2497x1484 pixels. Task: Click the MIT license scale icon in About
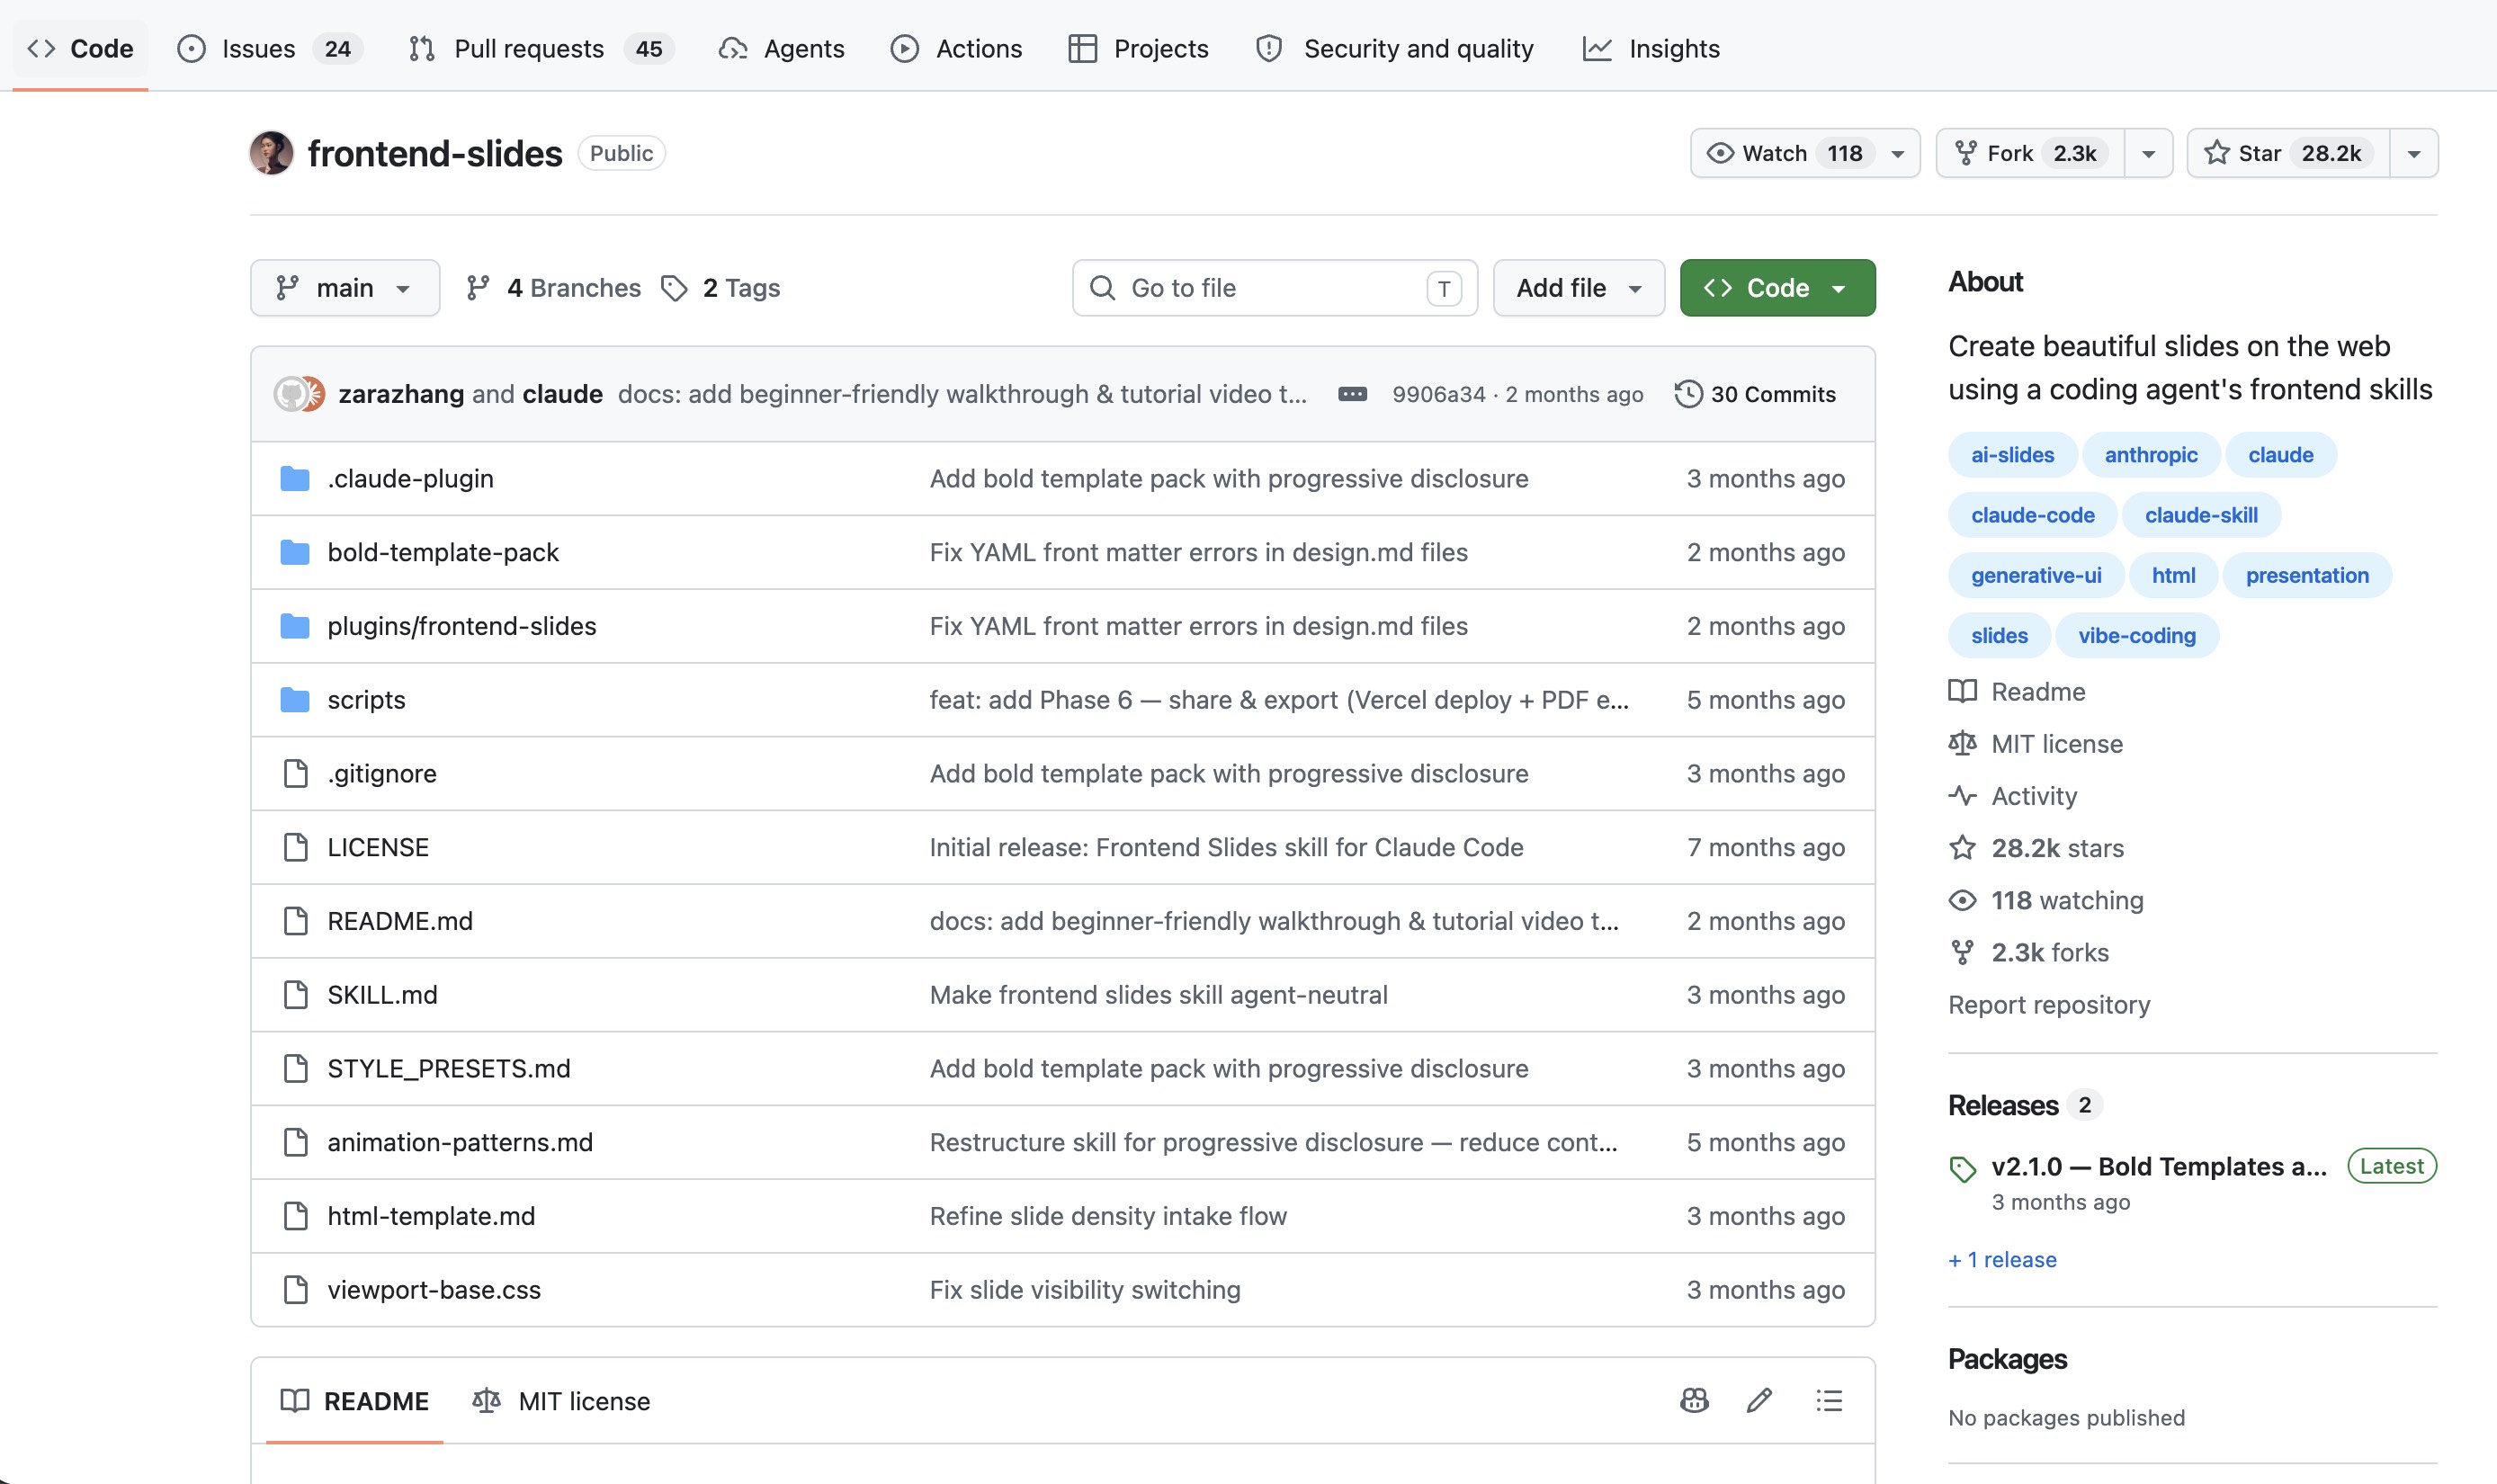1962,743
